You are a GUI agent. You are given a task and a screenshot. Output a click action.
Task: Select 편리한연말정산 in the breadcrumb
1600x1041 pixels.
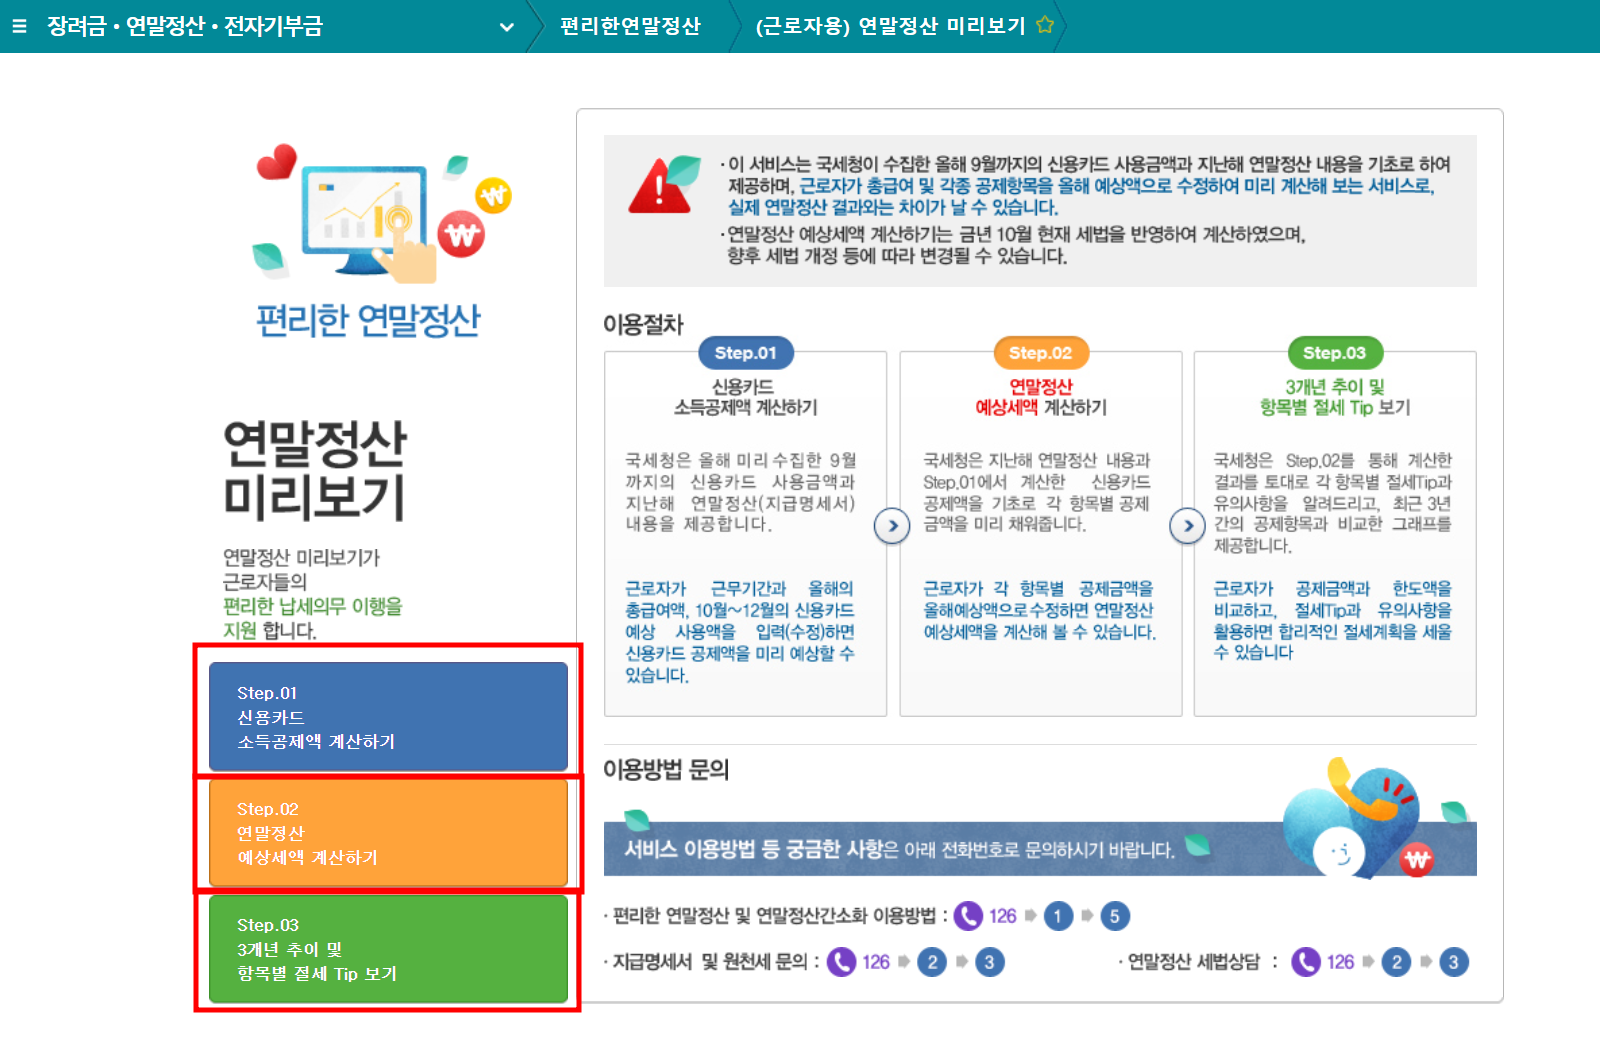(x=630, y=27)
